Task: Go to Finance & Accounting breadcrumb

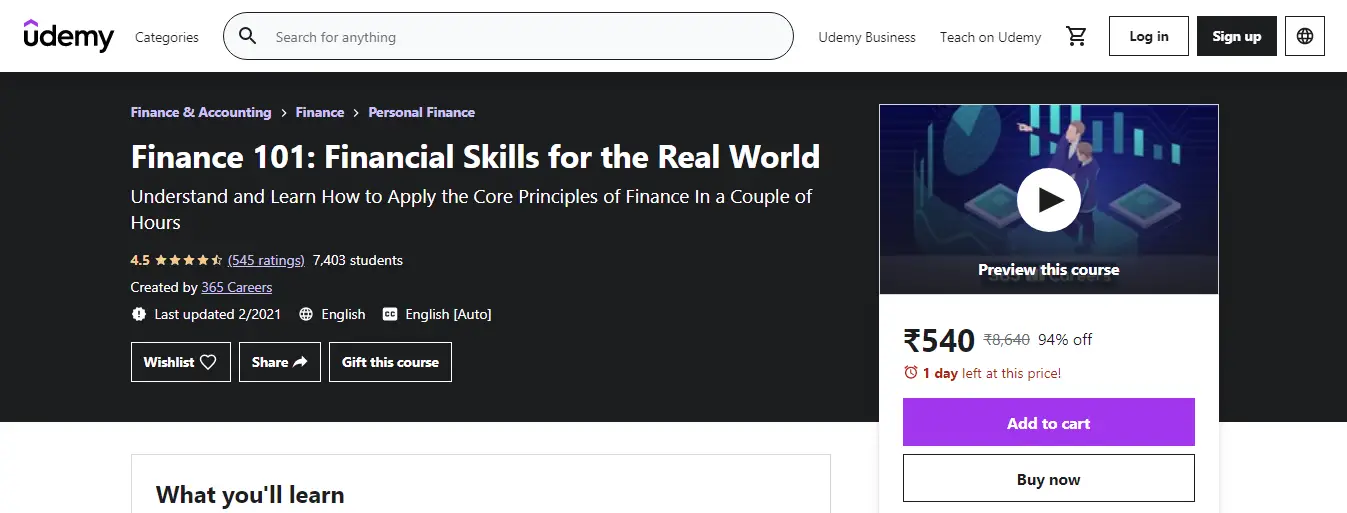Action: pyautogui.click(x=201, y=112)
